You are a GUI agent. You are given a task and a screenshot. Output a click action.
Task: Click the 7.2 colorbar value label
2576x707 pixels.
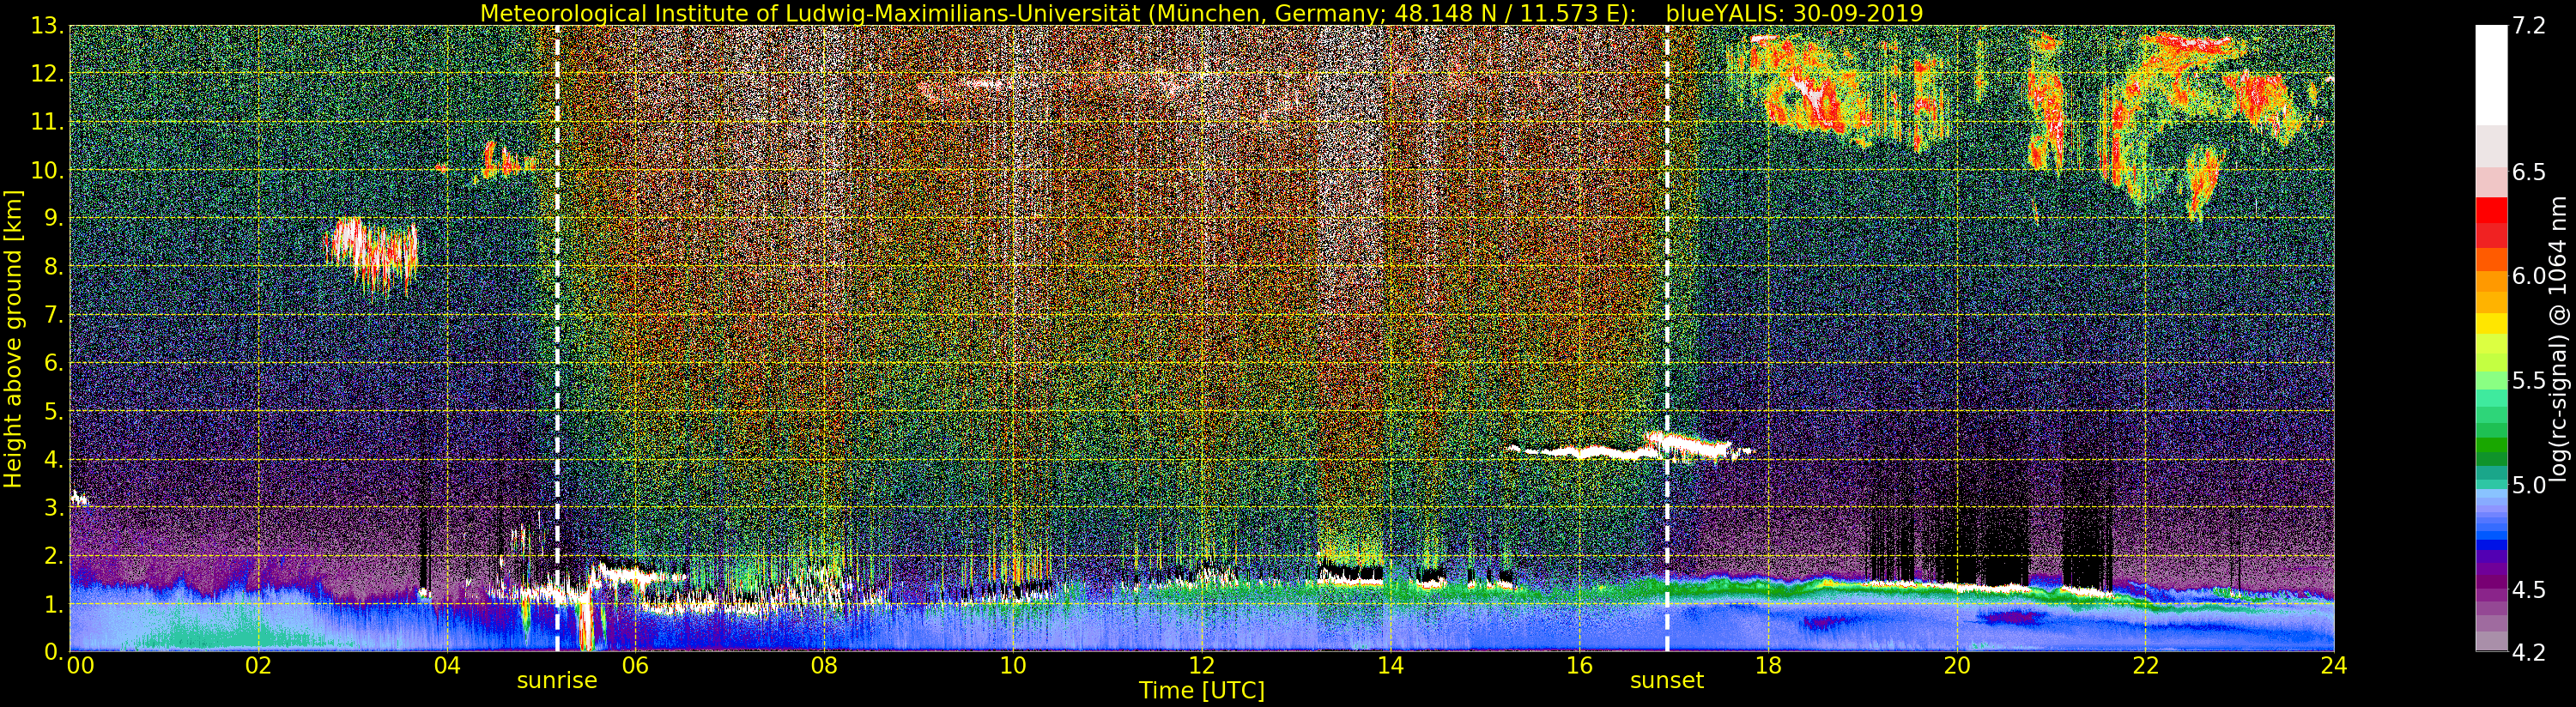point(2528,26)
